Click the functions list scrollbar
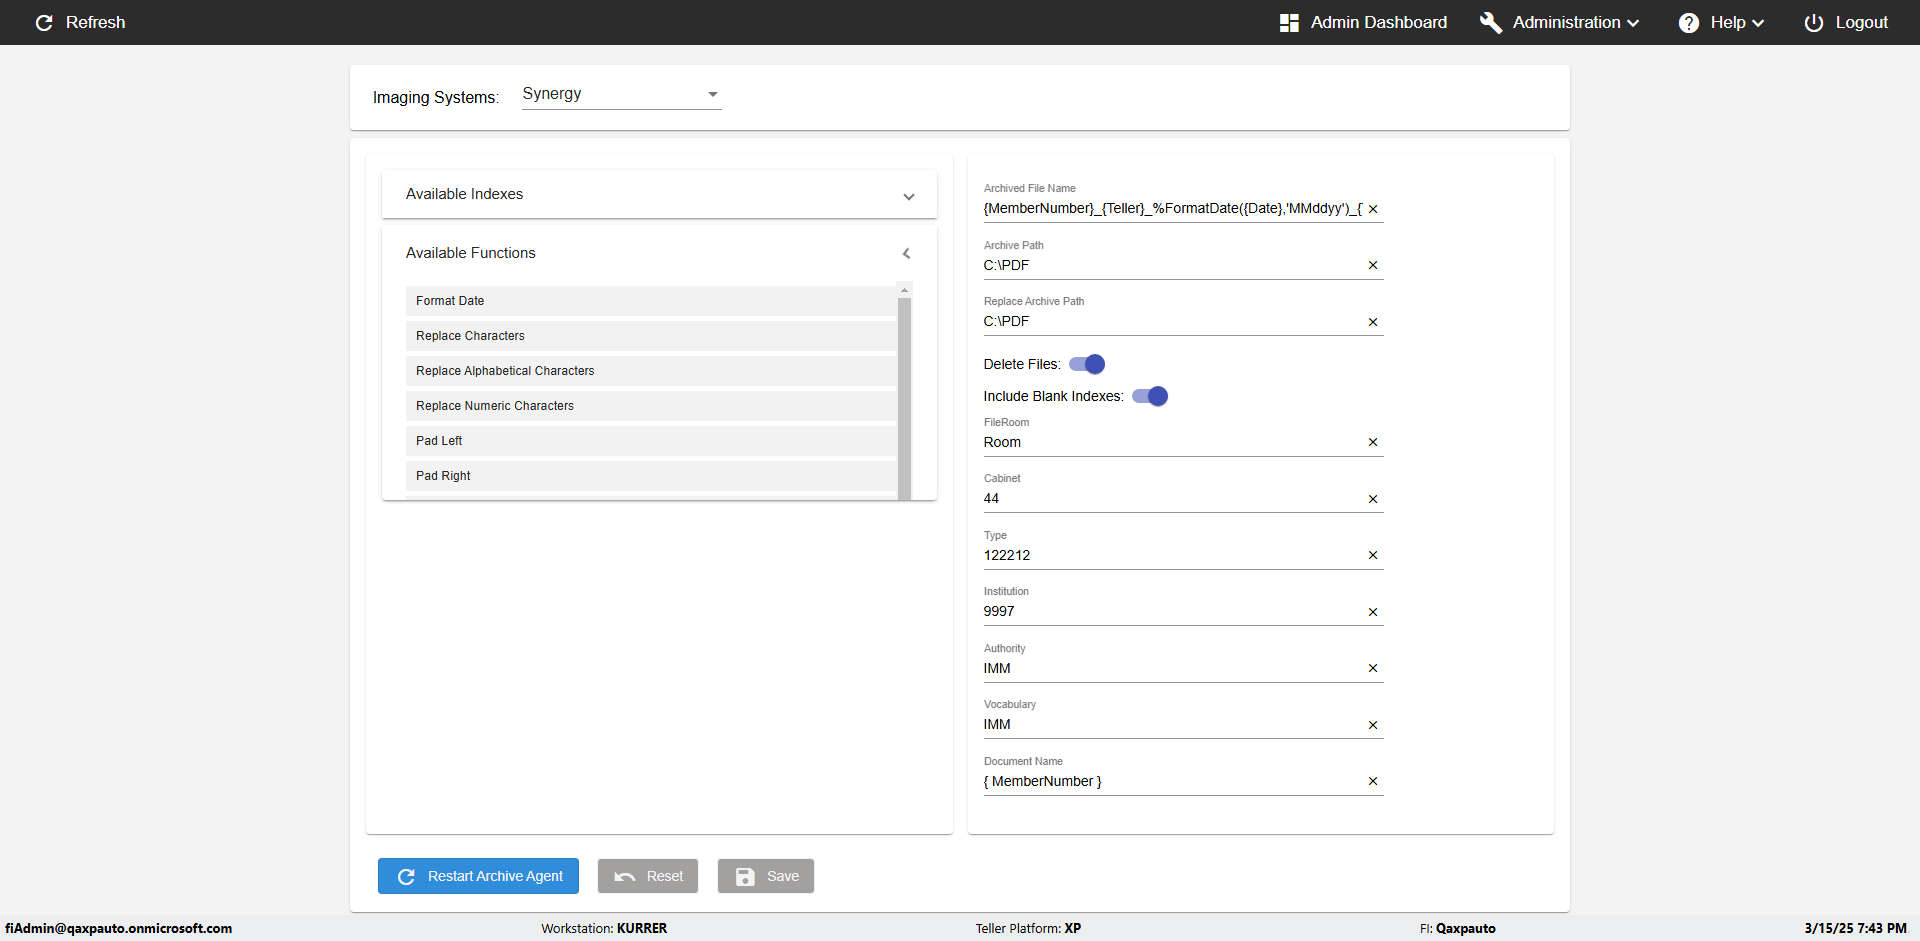 pos(904,400)
